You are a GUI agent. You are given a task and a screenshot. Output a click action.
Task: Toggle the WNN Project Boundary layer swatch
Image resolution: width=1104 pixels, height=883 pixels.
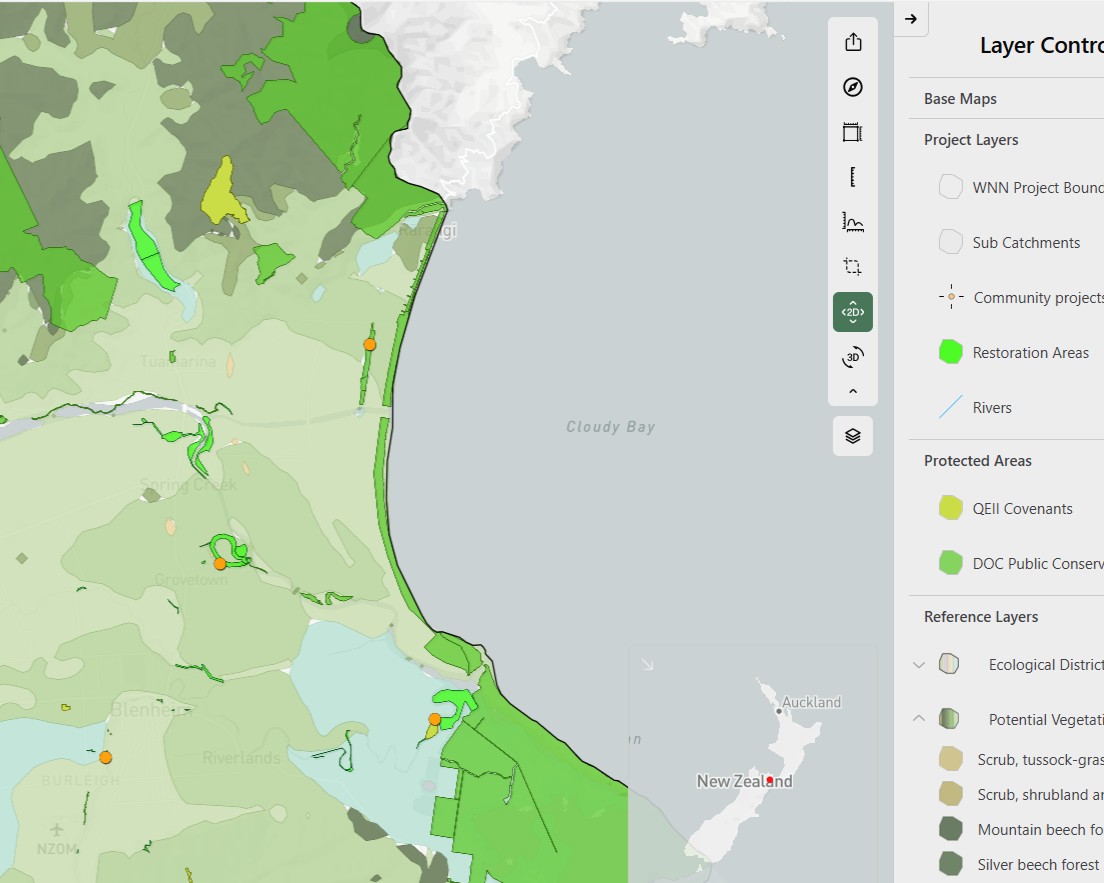[951, 187]
